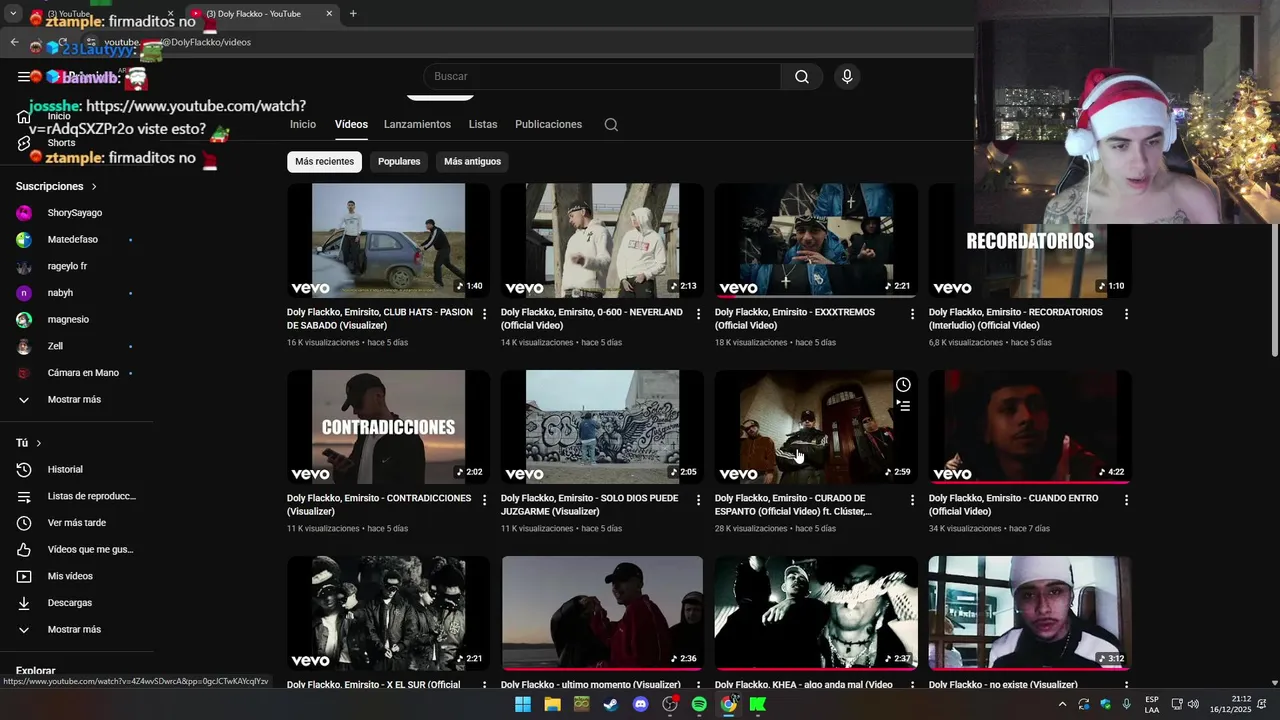The height and width of the screenshot is (720, 1280).
Task: Expand the Suscripciones section header
Action: [57, 187]
